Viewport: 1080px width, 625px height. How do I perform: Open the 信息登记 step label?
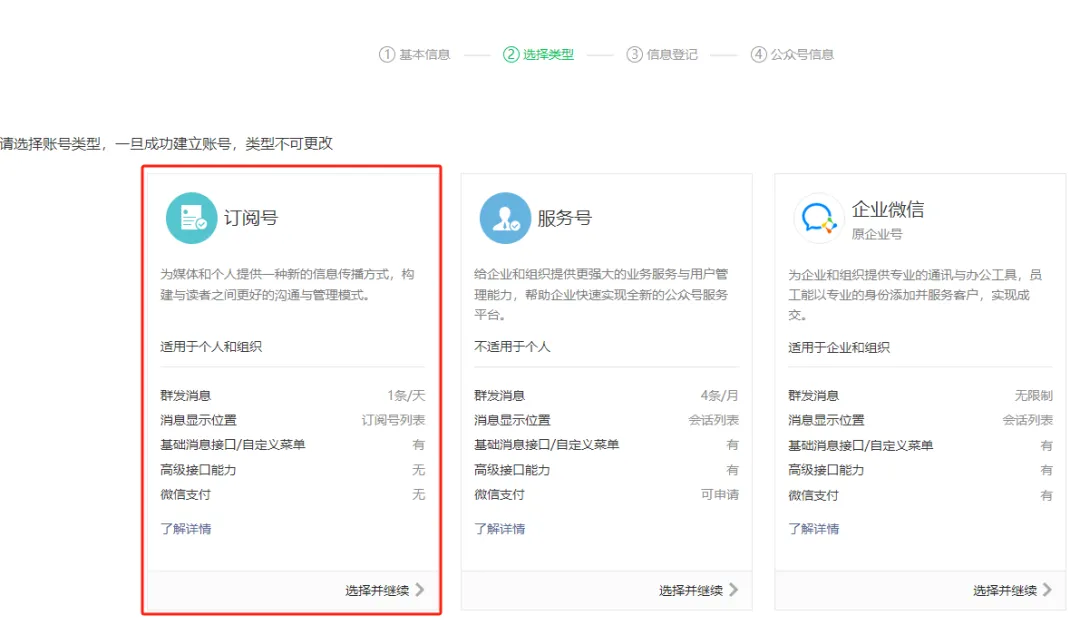672,54
